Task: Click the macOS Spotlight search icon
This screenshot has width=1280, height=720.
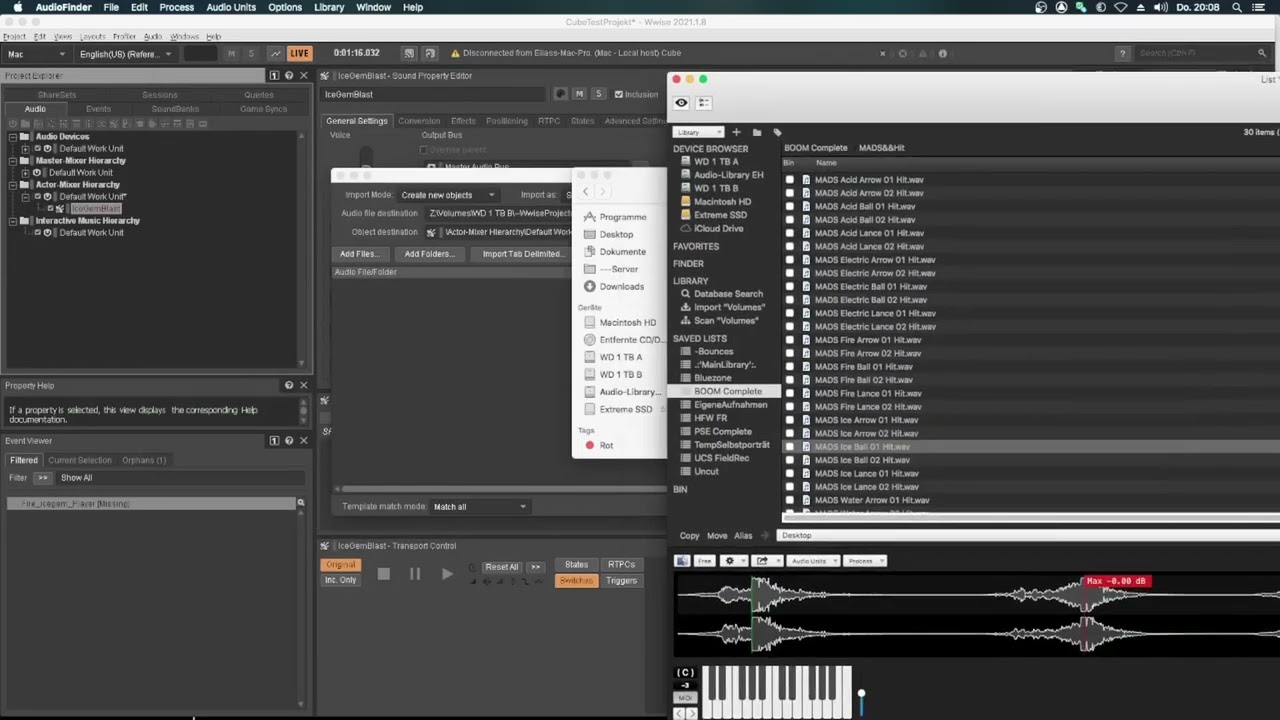Action: 1237,7
